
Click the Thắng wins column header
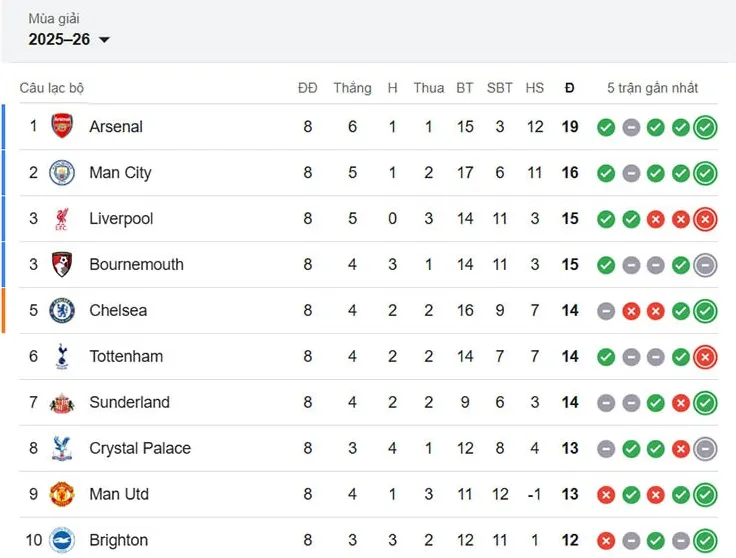pos(352,88)
